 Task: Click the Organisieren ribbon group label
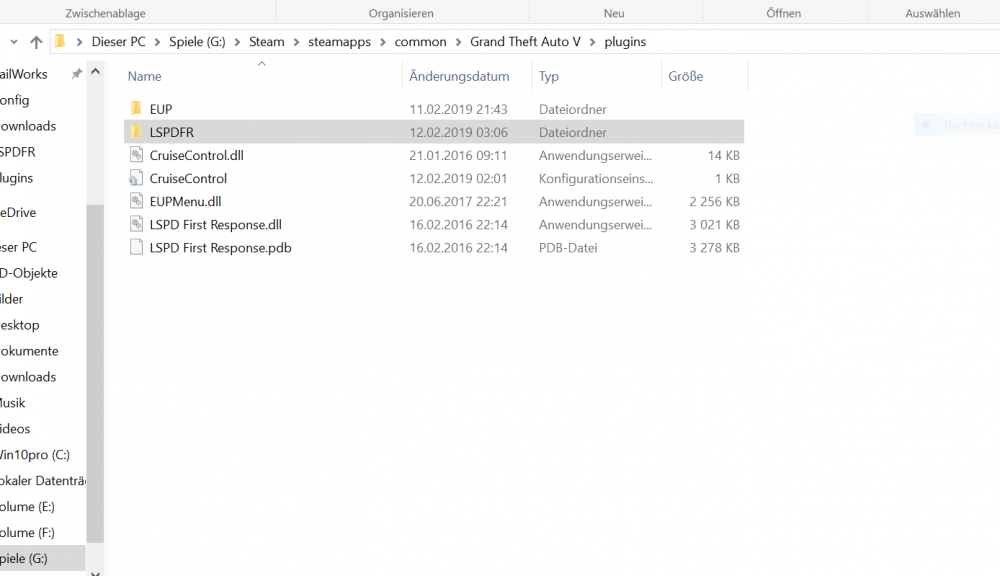point(401,13)
